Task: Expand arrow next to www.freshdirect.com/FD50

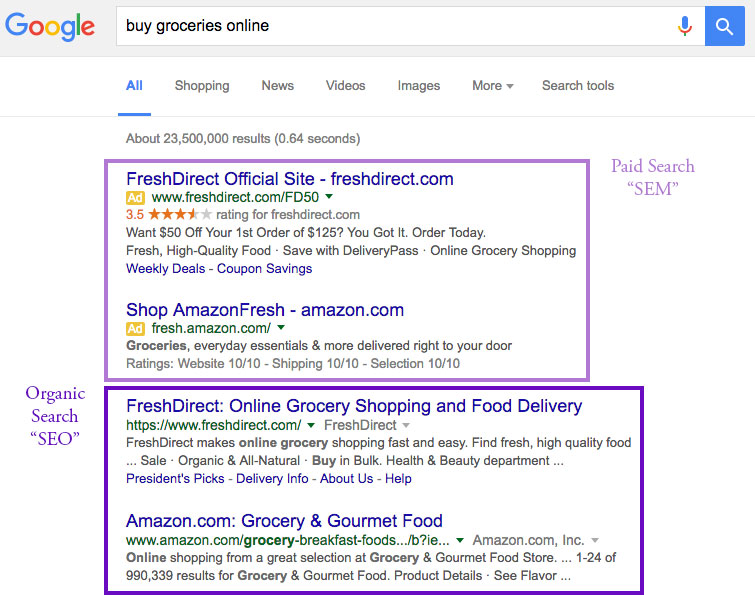Action: (329, 196)
